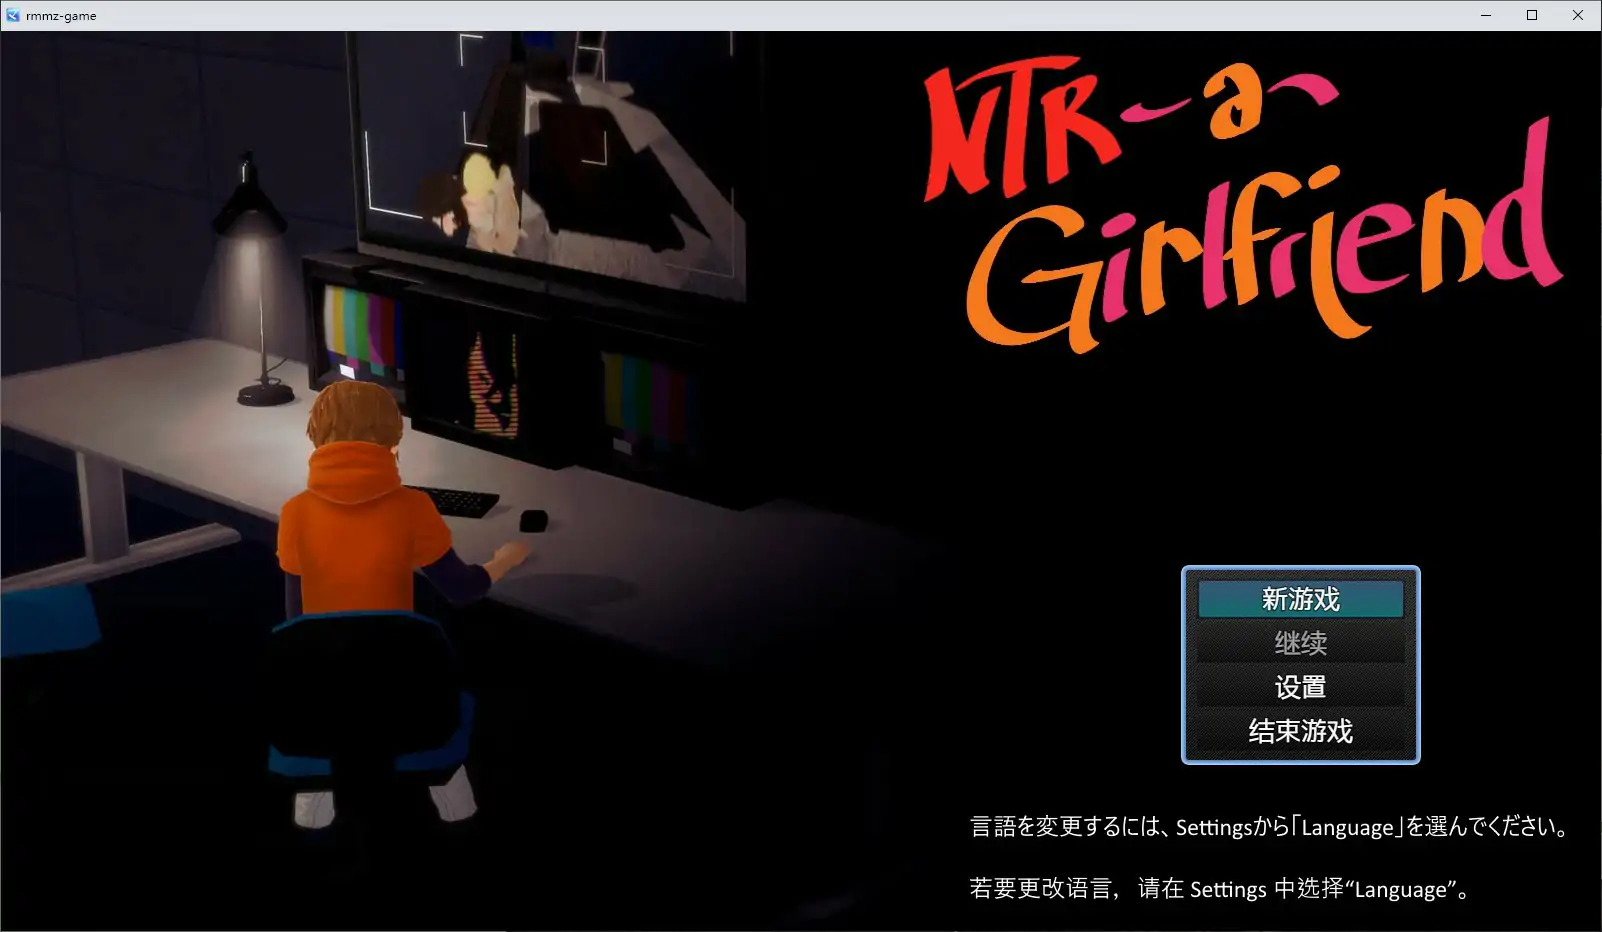Click the keyboard on the desk
The width and height of the screenshot is (1602, 932).
(x=460, y=503)
